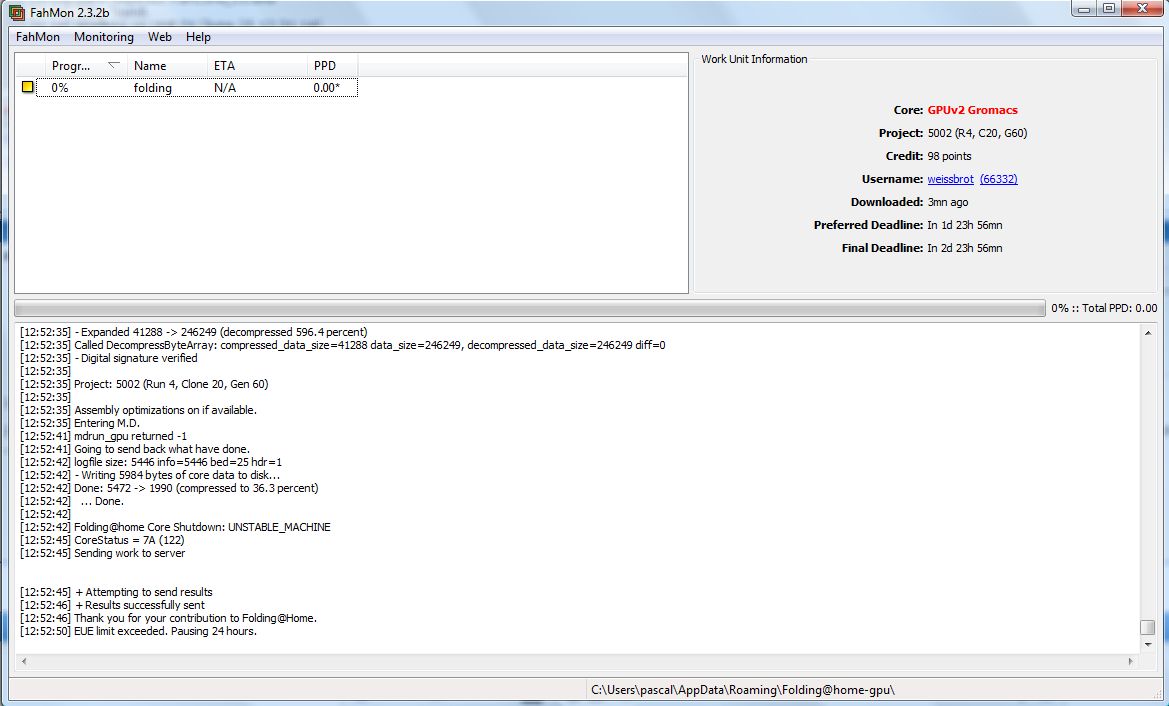This screenshot has height=706, width=1169.
Task: Click the GPUv2 Gromacs core text
Action: [x=972, y=110]
